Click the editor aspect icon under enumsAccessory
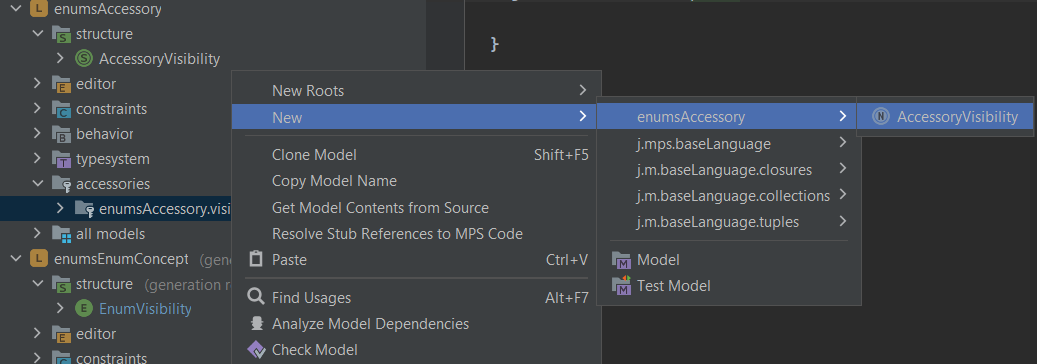1037x364 pixels. pos(62,84)
